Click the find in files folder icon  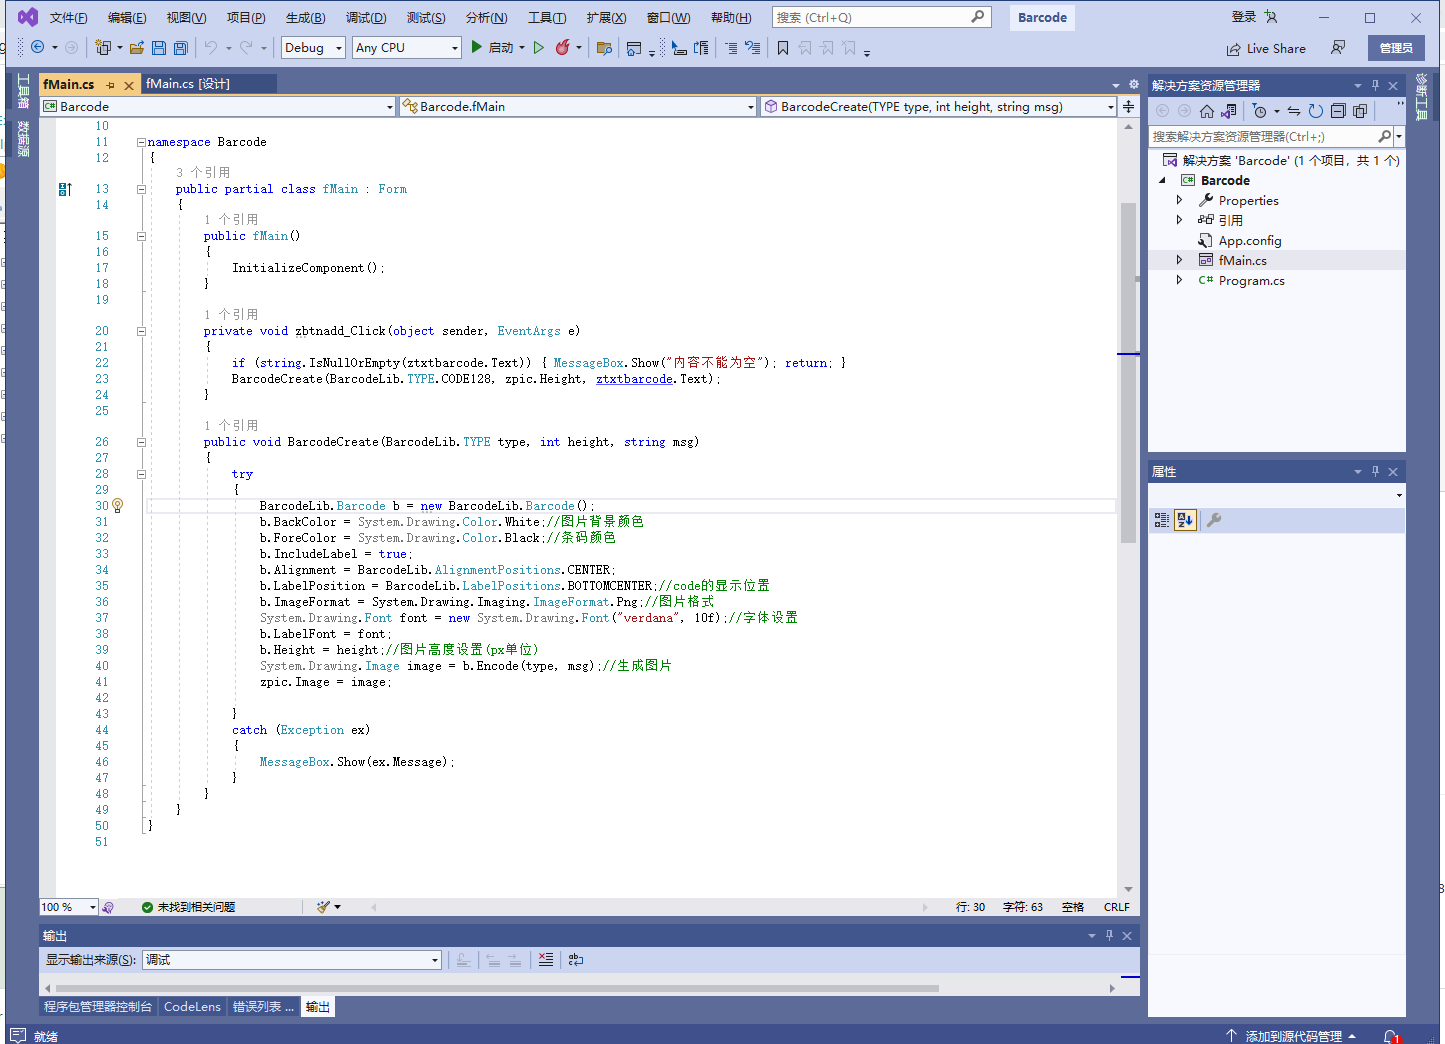point(604,47)
